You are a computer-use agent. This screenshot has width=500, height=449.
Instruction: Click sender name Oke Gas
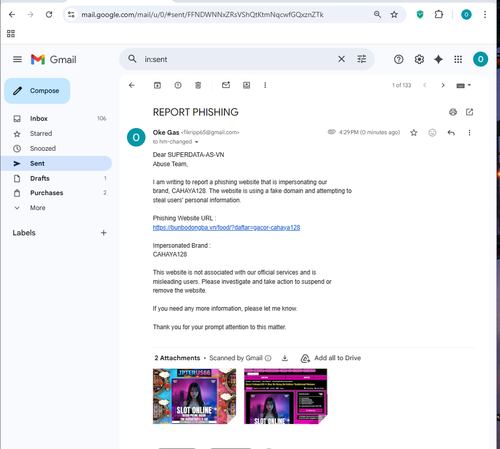point(166,132)
